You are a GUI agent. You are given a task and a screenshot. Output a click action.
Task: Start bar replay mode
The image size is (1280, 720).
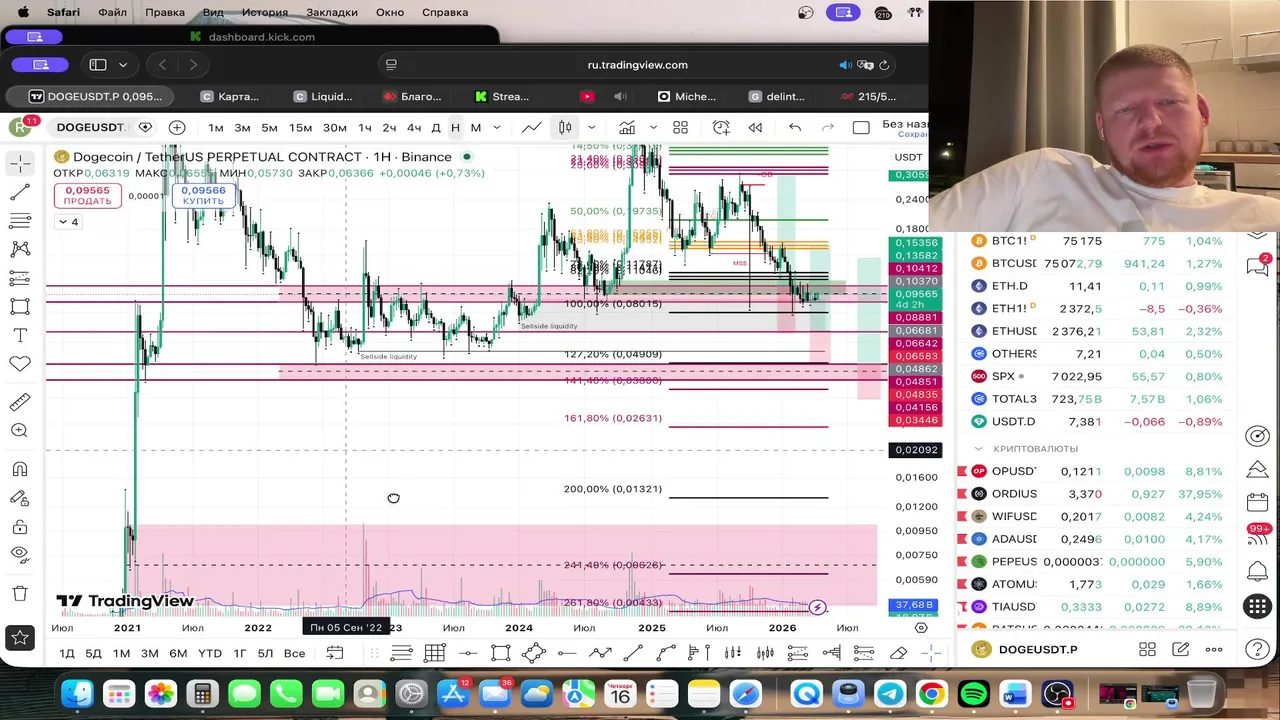click(755, 127)
